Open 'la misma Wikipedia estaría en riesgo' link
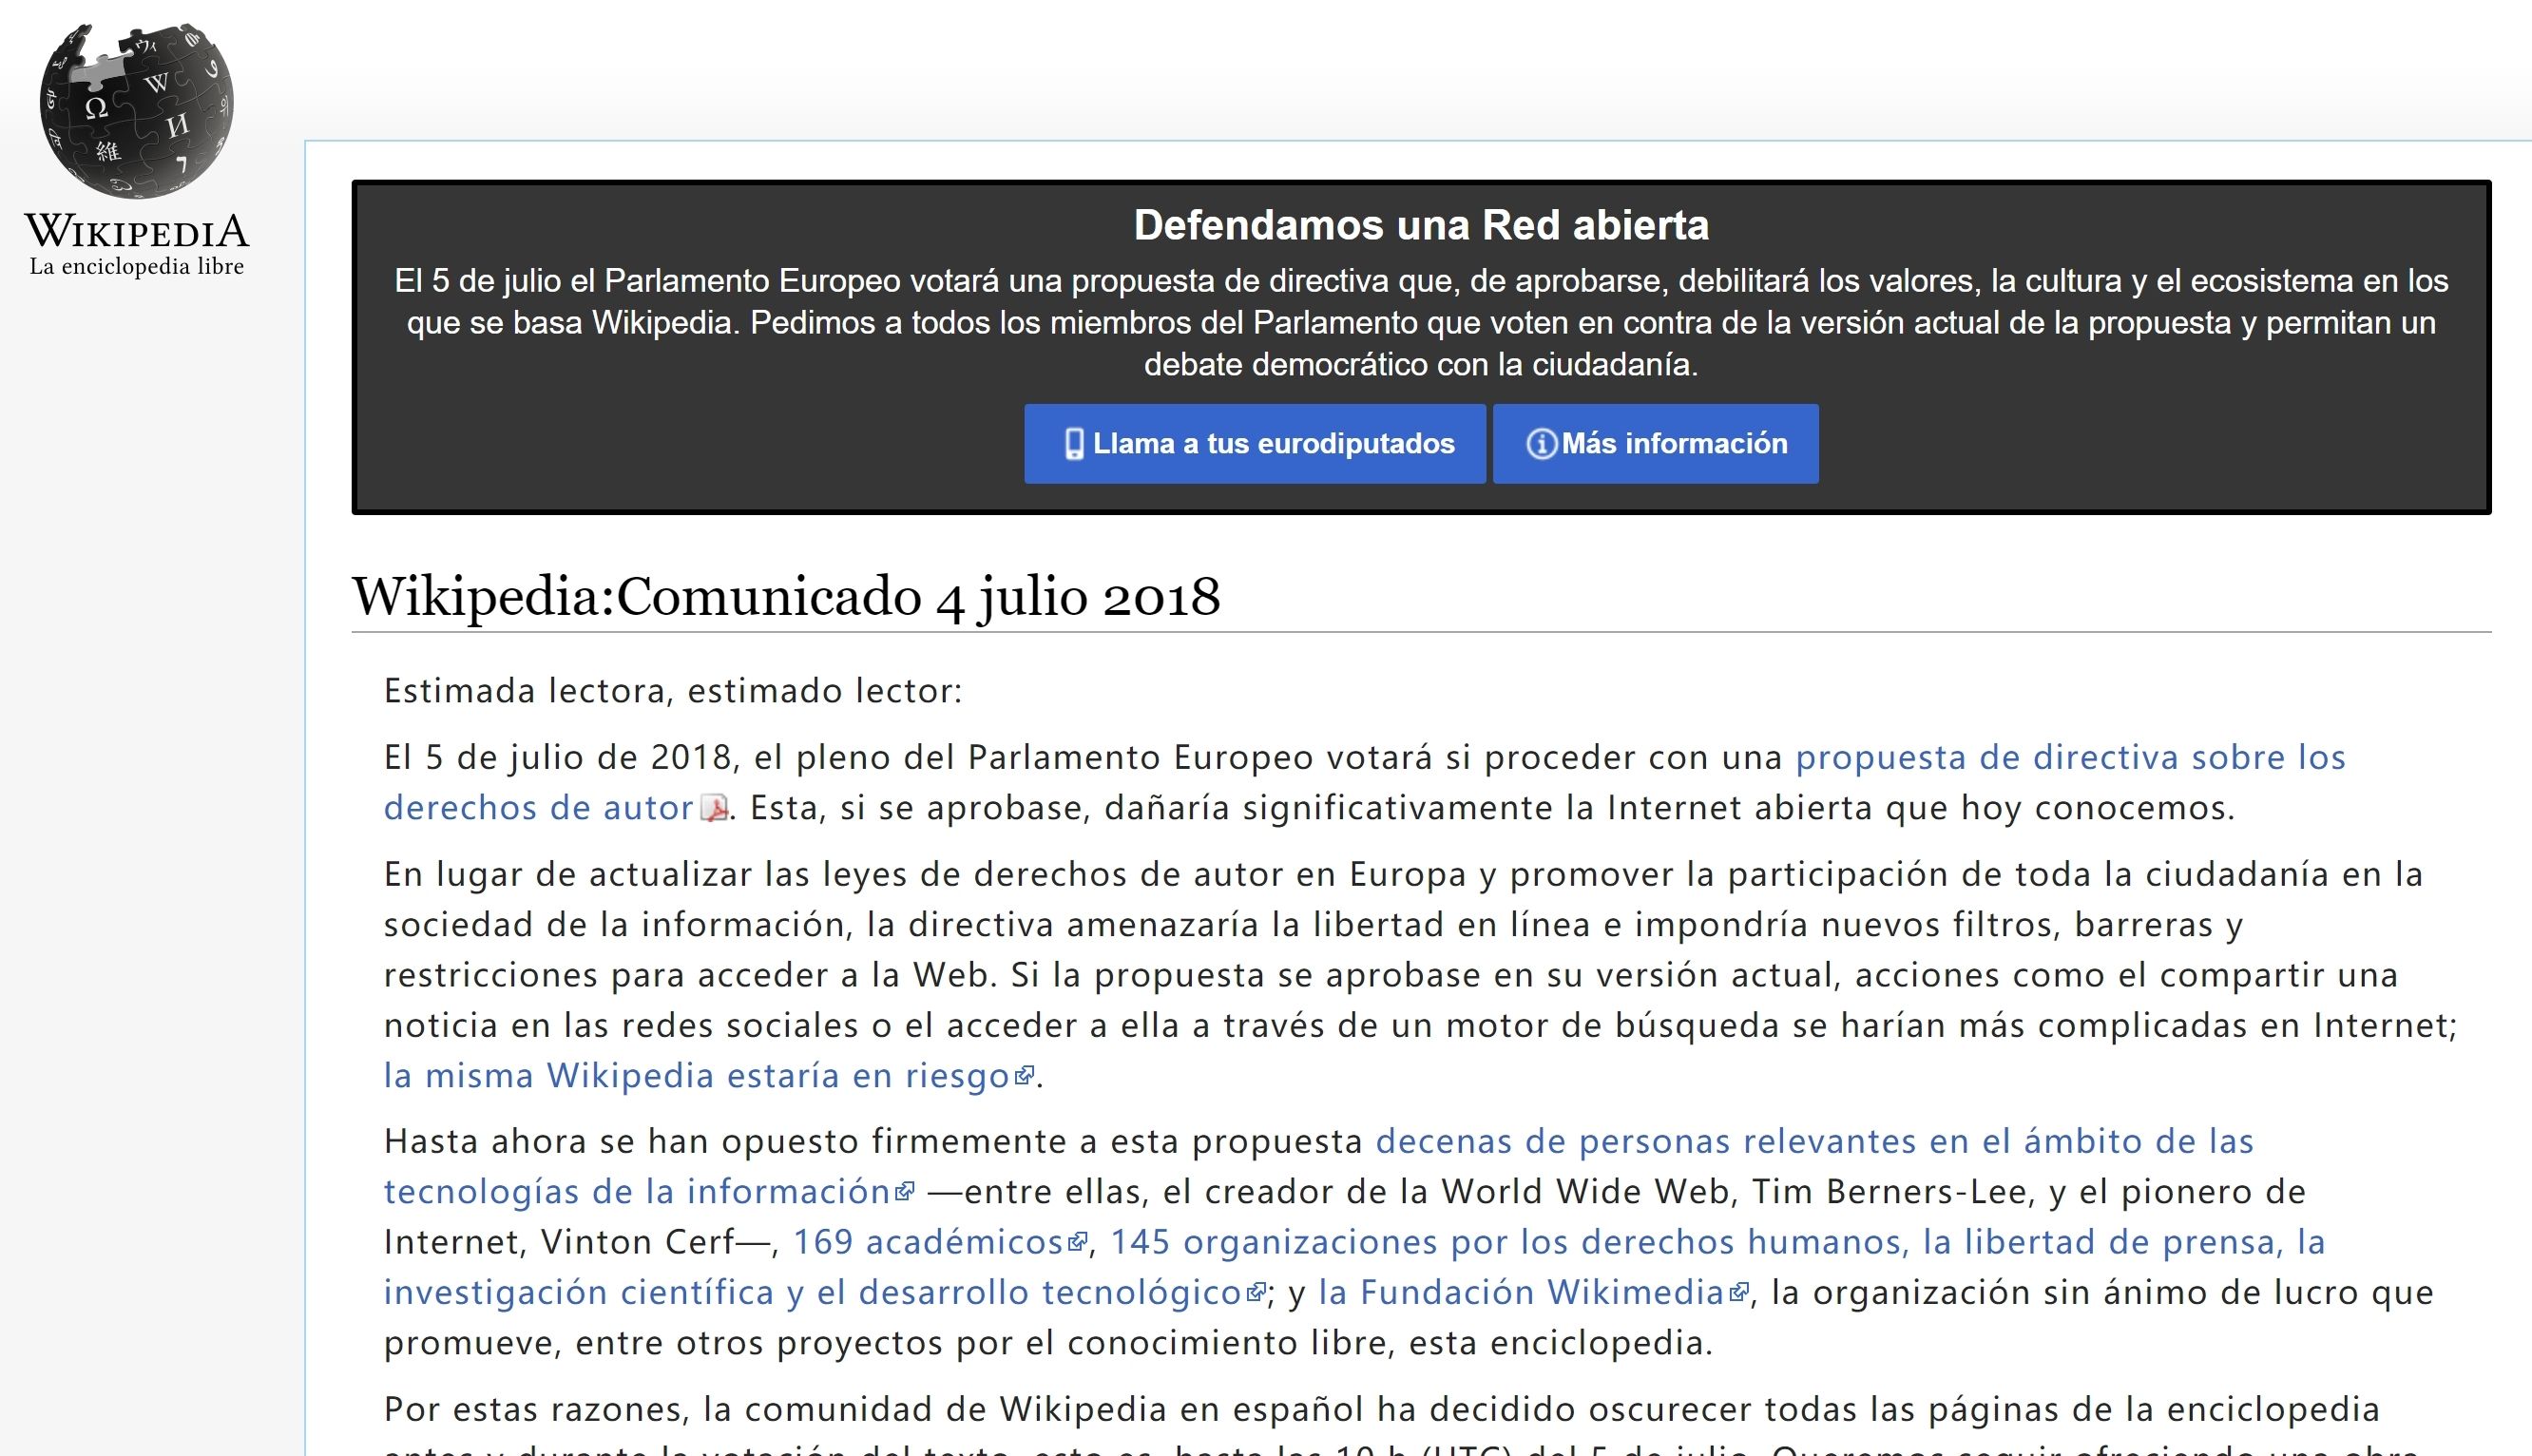2532x1456 pixels. click(x=696, y=1076)
